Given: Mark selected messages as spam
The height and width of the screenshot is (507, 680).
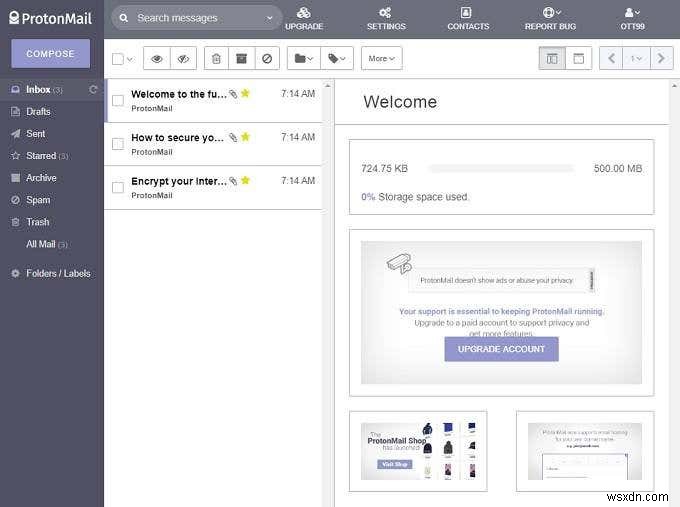Looking at the screenshot, I should [267, 58].
